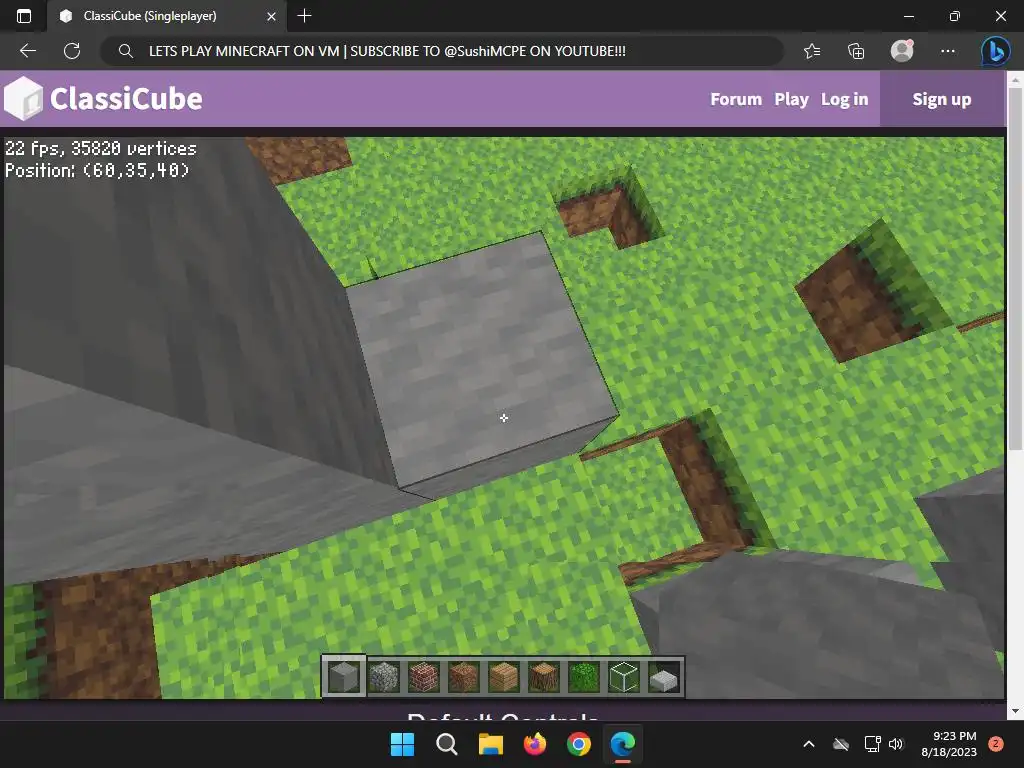Click the OneDrive cloud tray icon

pyautogui.click(x=841, y=744)
